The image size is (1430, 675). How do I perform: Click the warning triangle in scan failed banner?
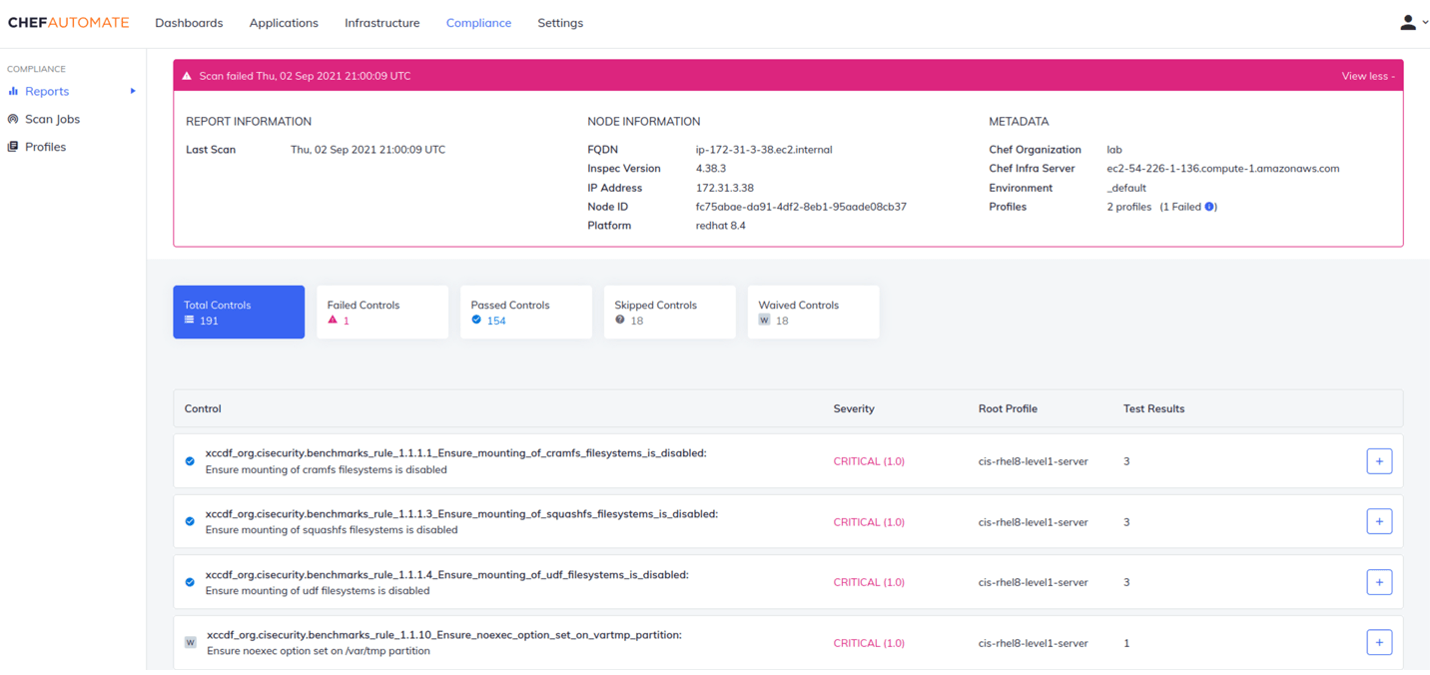(187, 76)
